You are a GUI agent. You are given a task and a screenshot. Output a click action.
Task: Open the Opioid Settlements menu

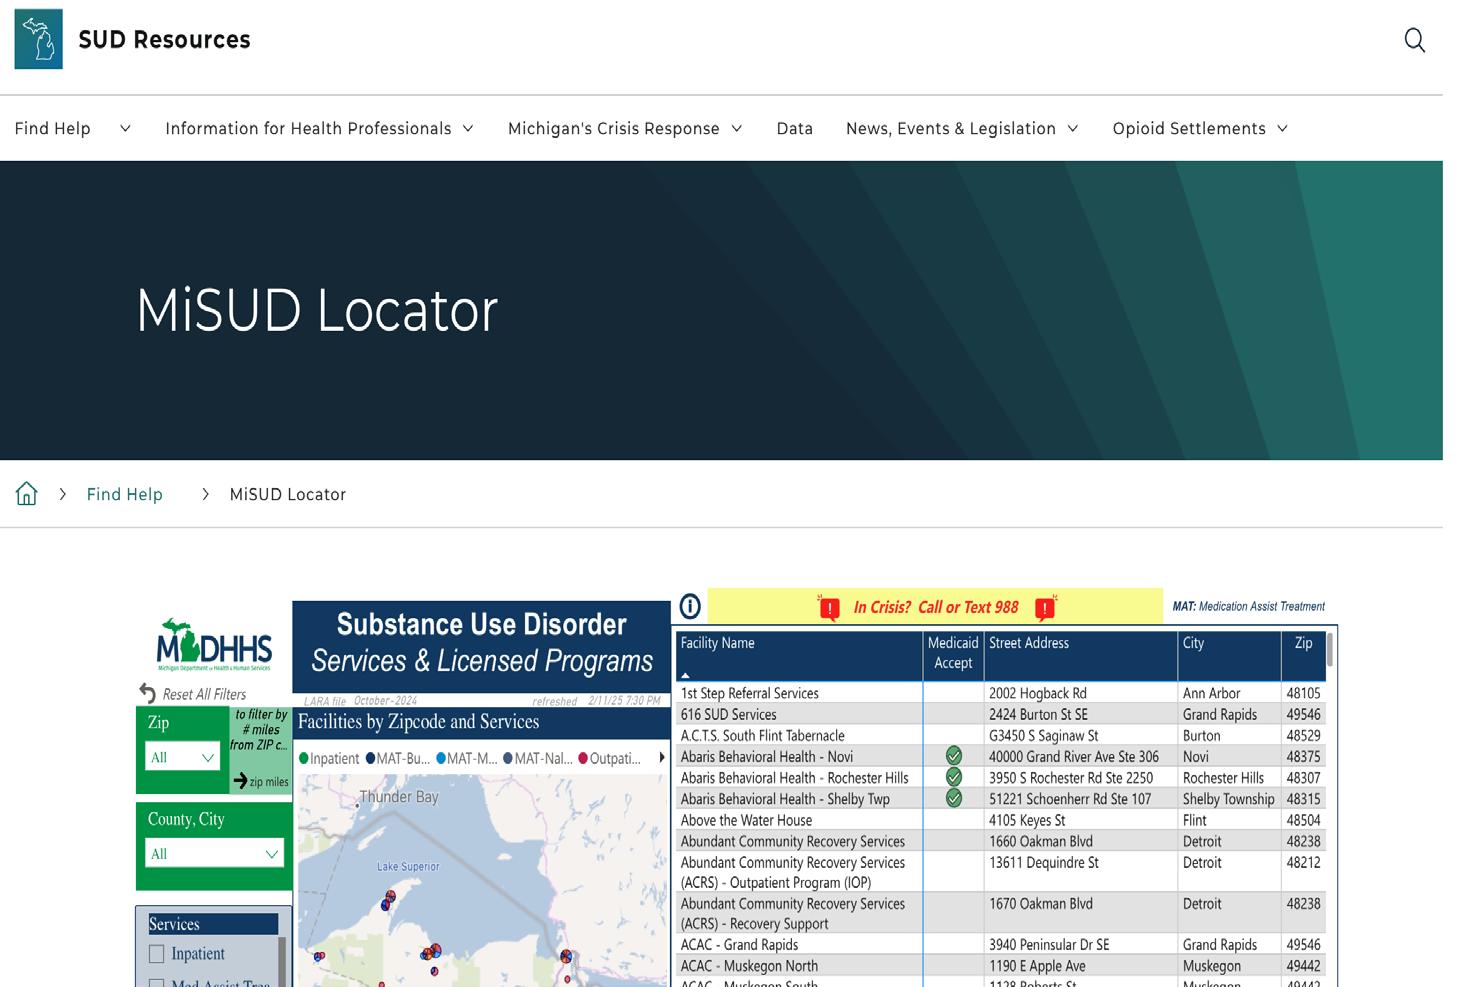click(x=1189, y=128)
